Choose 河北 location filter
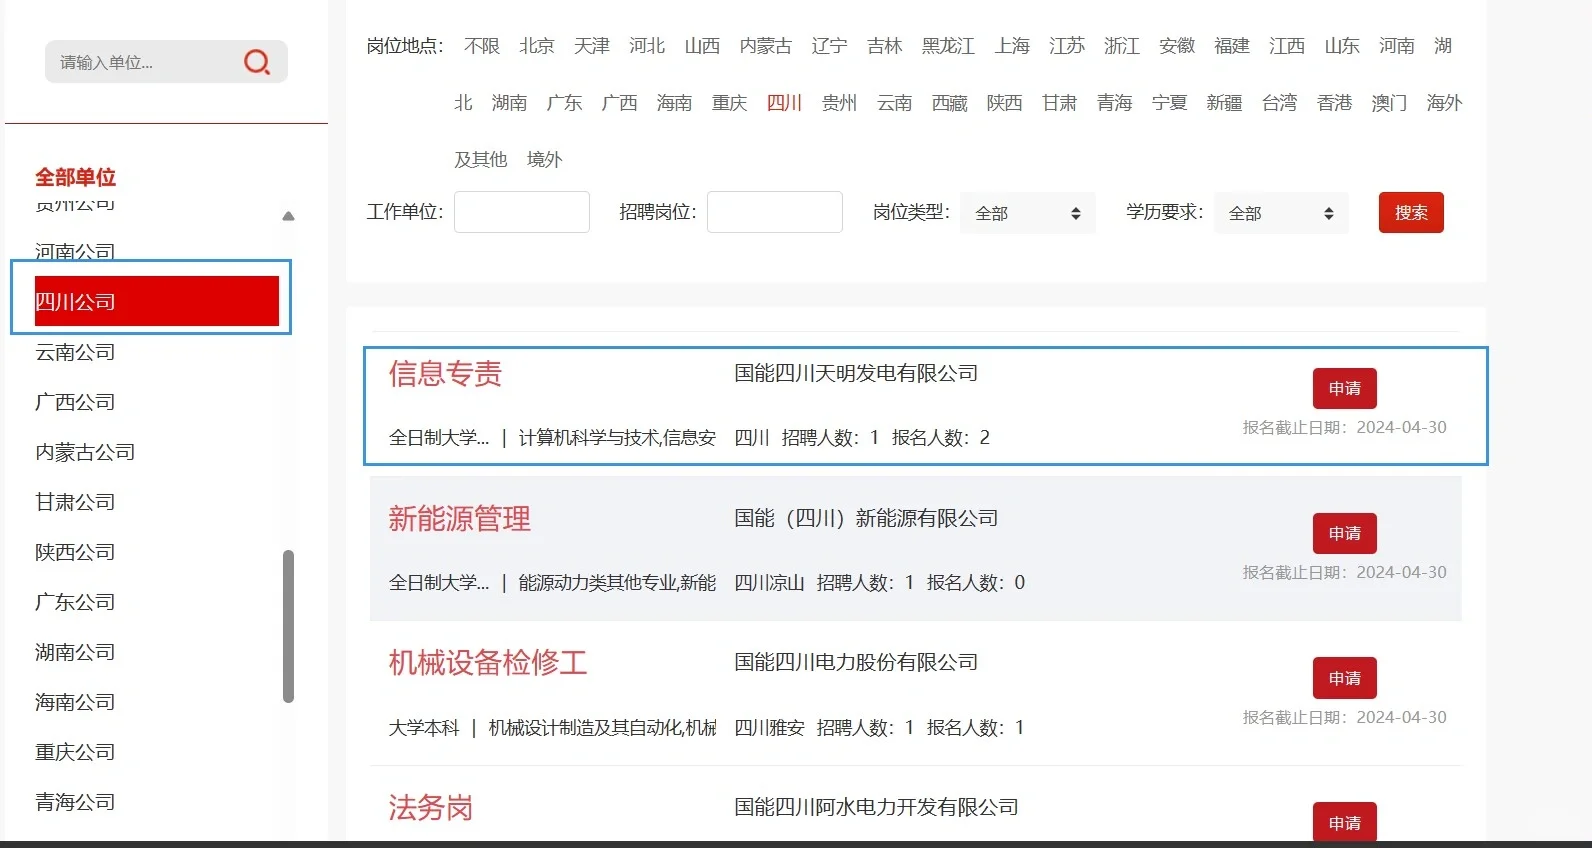1592x848 pixels. 647,46
